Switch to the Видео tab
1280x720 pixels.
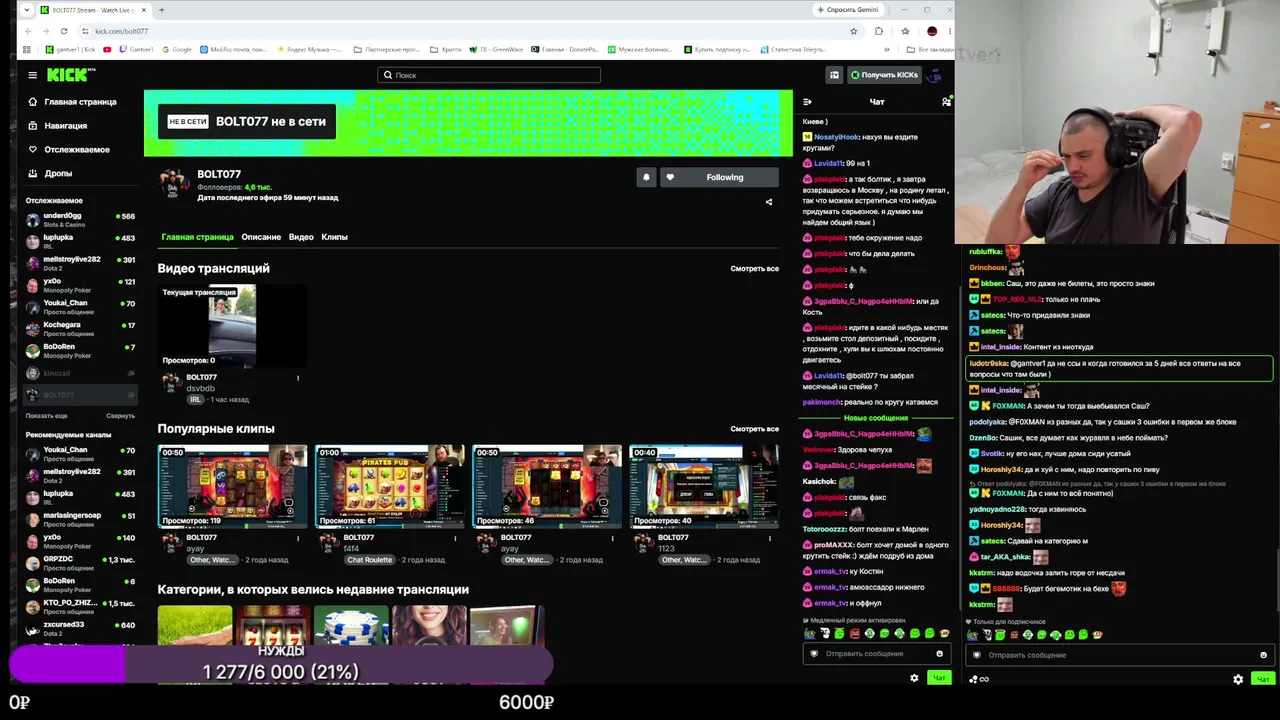point(301,237)
